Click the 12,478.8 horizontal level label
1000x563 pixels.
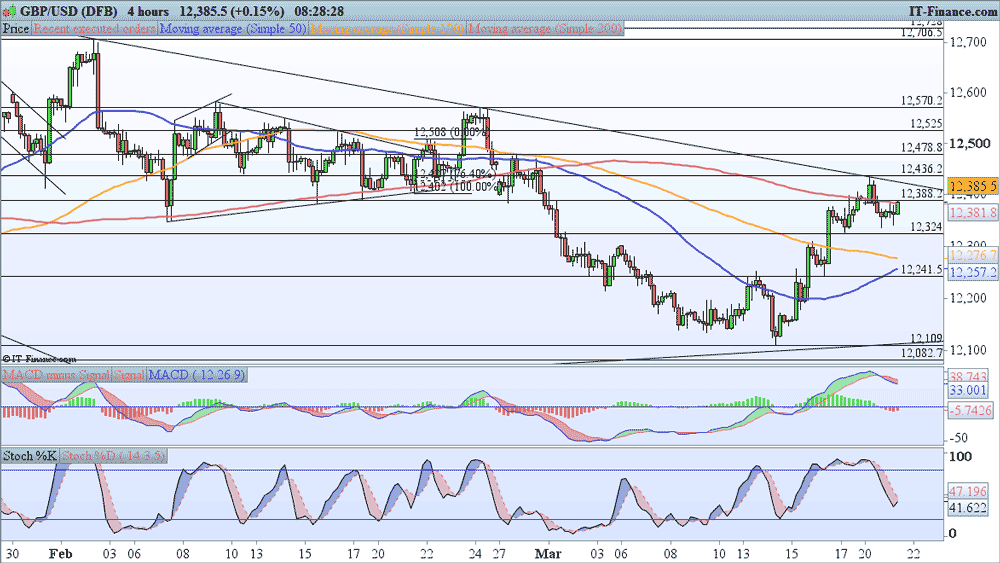(x=922, y=147)
